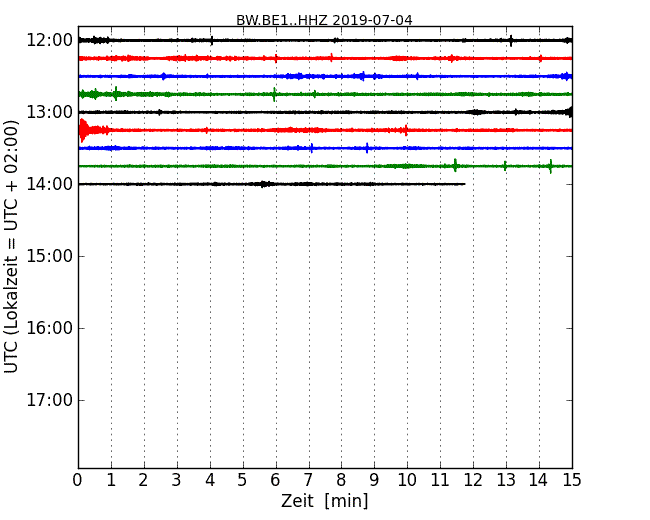Image resolution: width=650 pixels, height=520 pixels.
Task: Select the 17:00 time label
Action: coord(49,401)
